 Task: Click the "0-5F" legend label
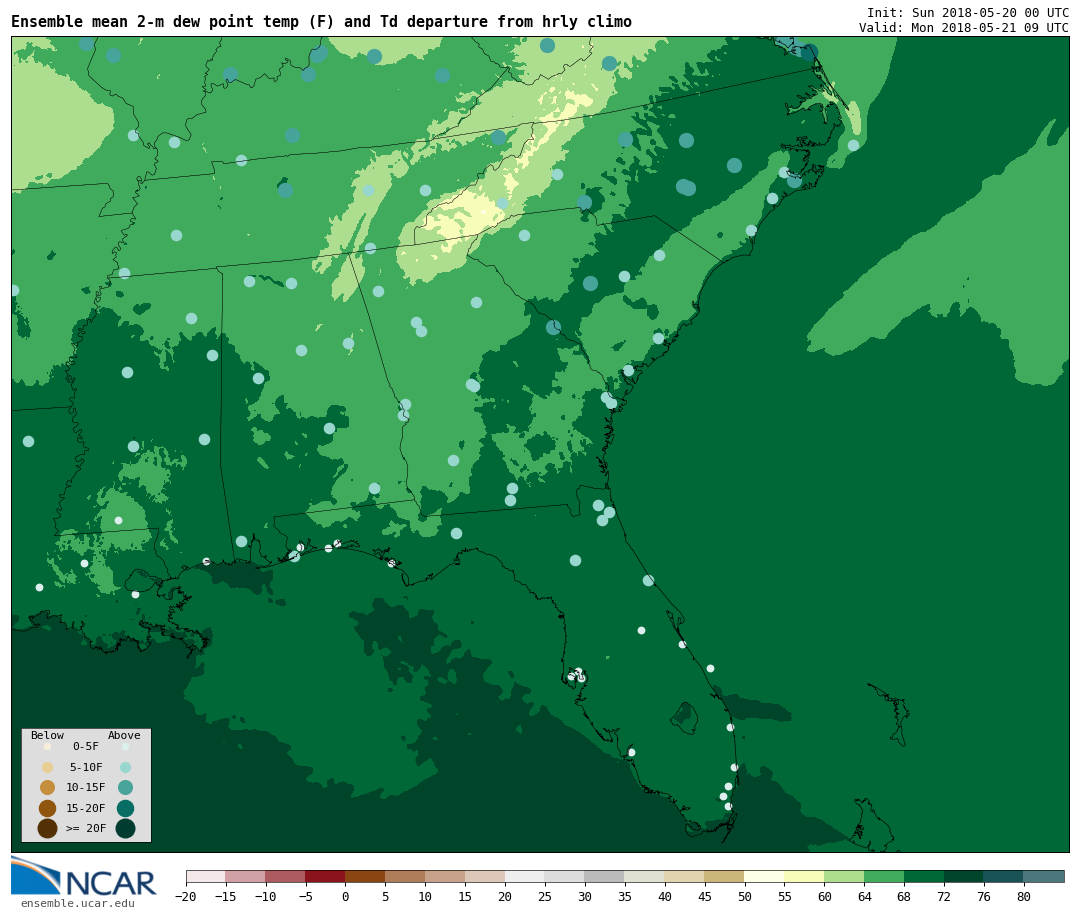pyautogui.click(x=86, y=746)
